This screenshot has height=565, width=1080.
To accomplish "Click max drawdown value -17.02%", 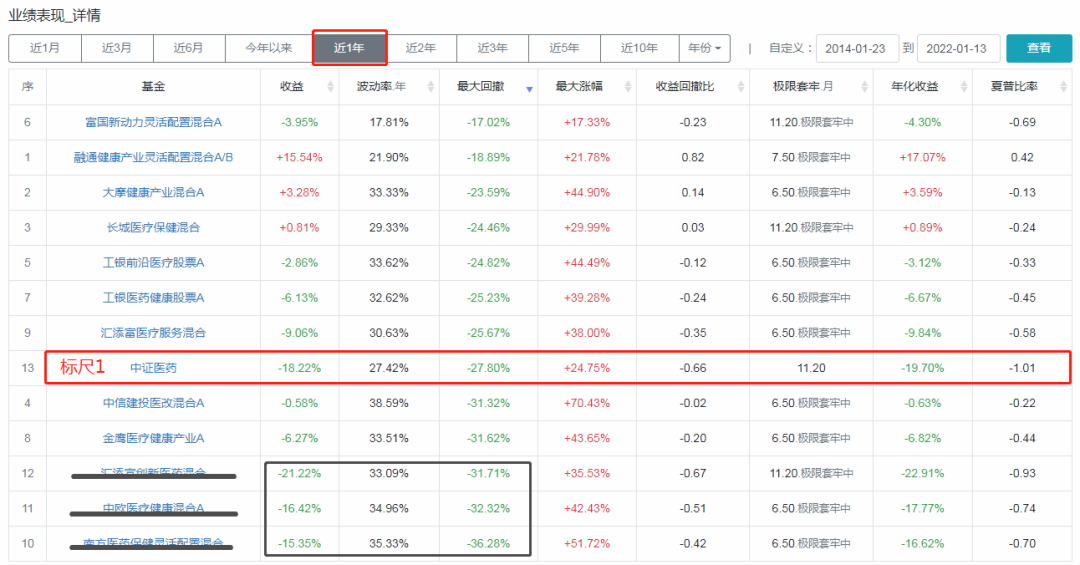I will (488, 123).
